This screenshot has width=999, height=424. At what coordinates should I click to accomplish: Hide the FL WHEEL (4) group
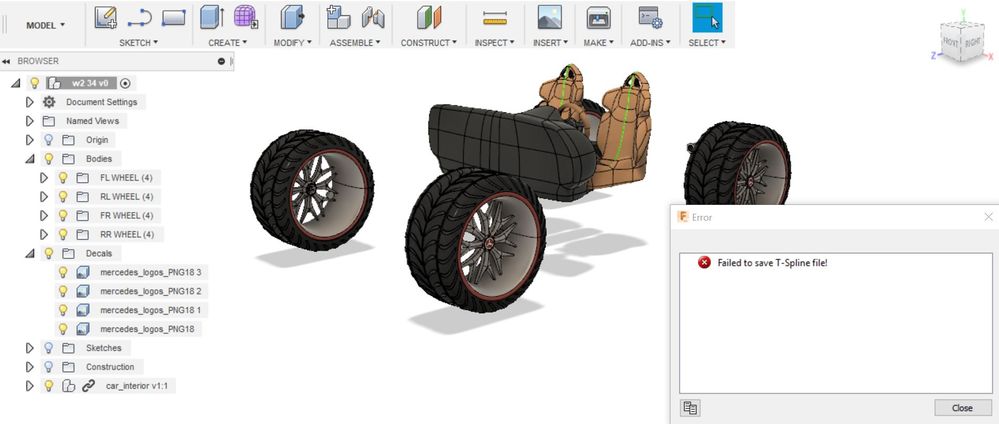click(x=62, y=177)
